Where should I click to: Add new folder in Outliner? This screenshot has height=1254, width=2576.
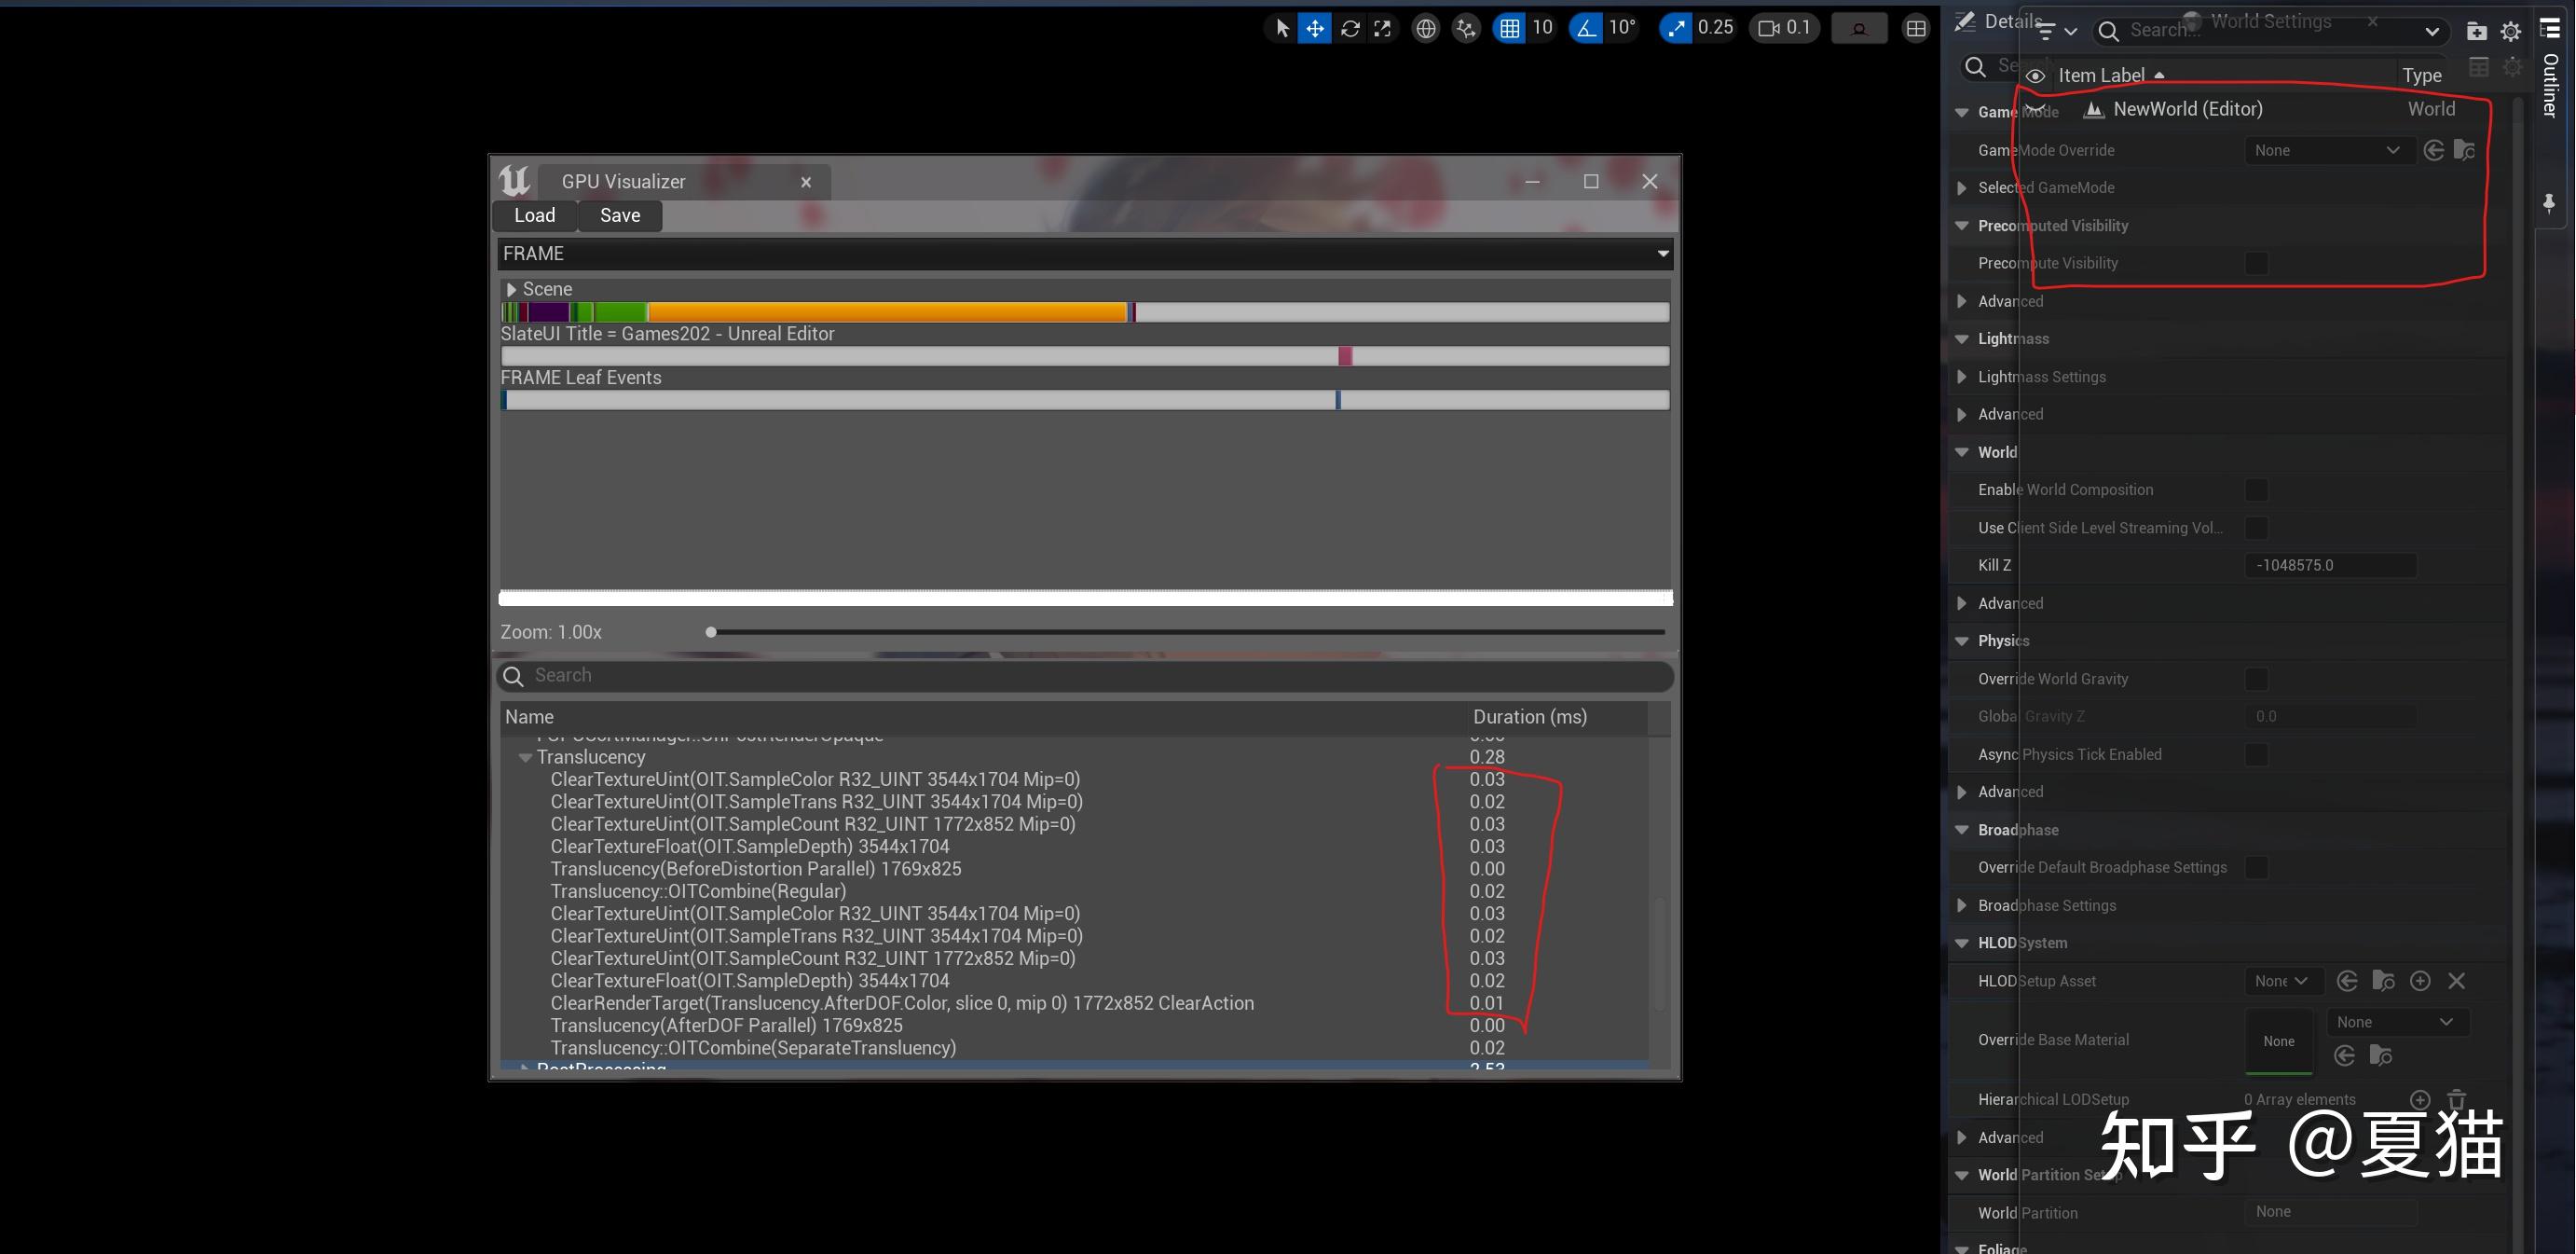coord(2476,31)
